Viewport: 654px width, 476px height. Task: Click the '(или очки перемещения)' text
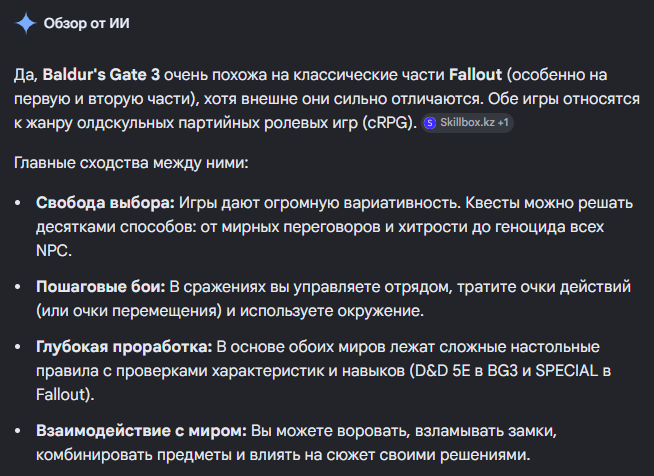pos(129,311)
